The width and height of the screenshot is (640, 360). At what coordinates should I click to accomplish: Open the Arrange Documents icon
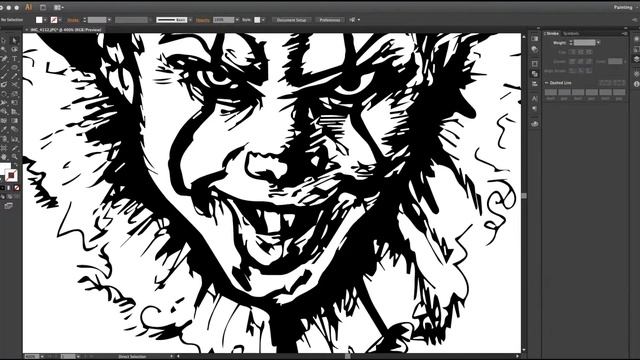[58, 7]
